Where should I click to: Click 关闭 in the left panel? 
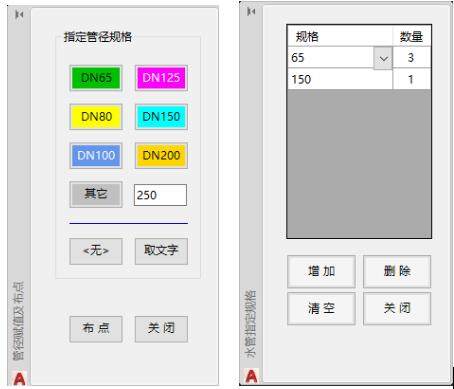(x=161, y=329)
